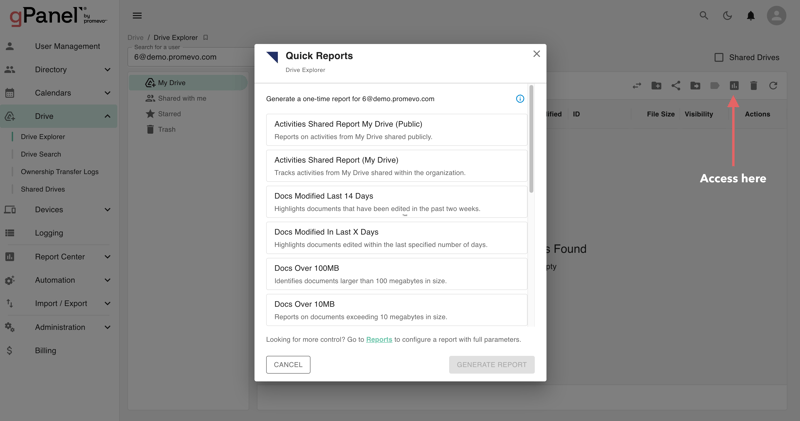The image size is (800, 421).
Task: Select Activities Shared Report (My Drive)
Action: click(x=396, y=166)
